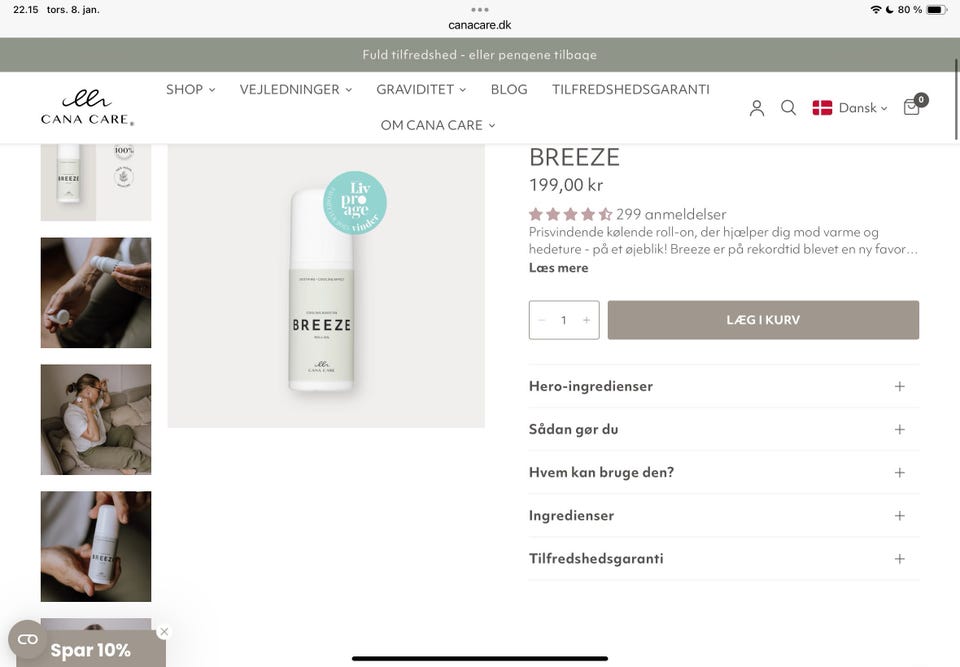The height and width of the screenshot is (667, 960).
Task: Open the Dansk language dropdown
Action: click(x=850, y=108)
